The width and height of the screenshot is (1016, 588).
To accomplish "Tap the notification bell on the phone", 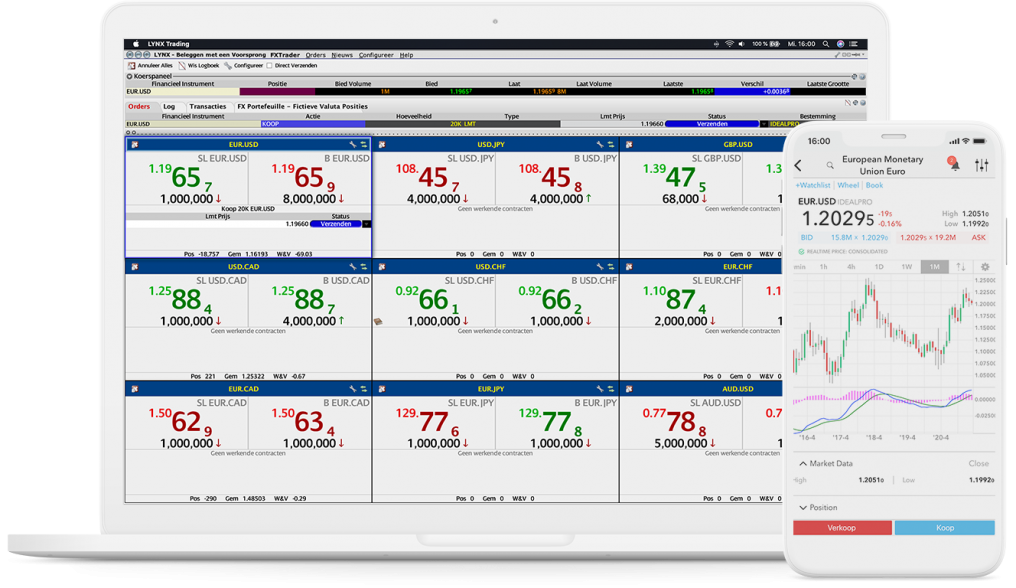I will tap(955, 166).
